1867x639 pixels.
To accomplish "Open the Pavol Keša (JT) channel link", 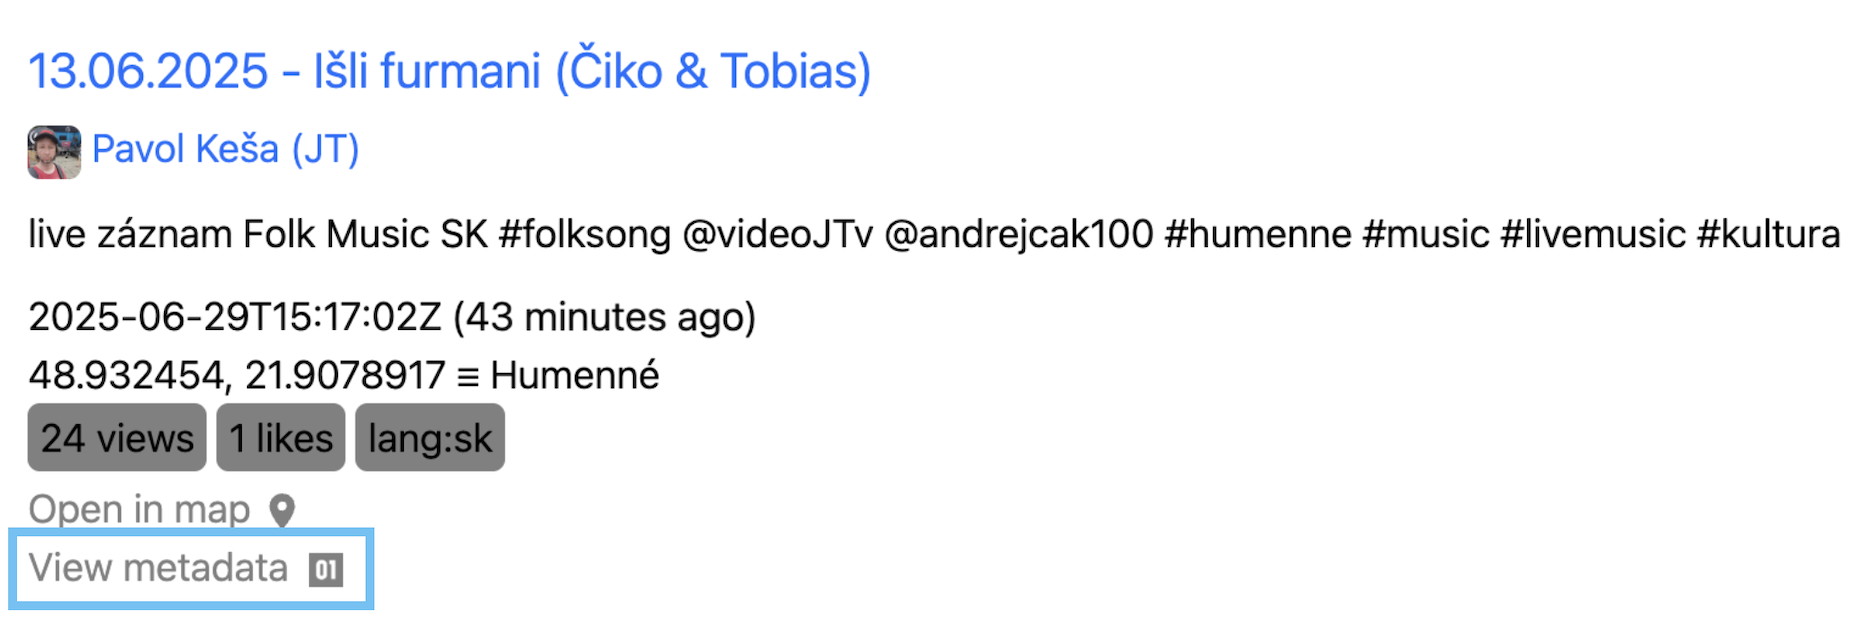I will click(225, 150).
